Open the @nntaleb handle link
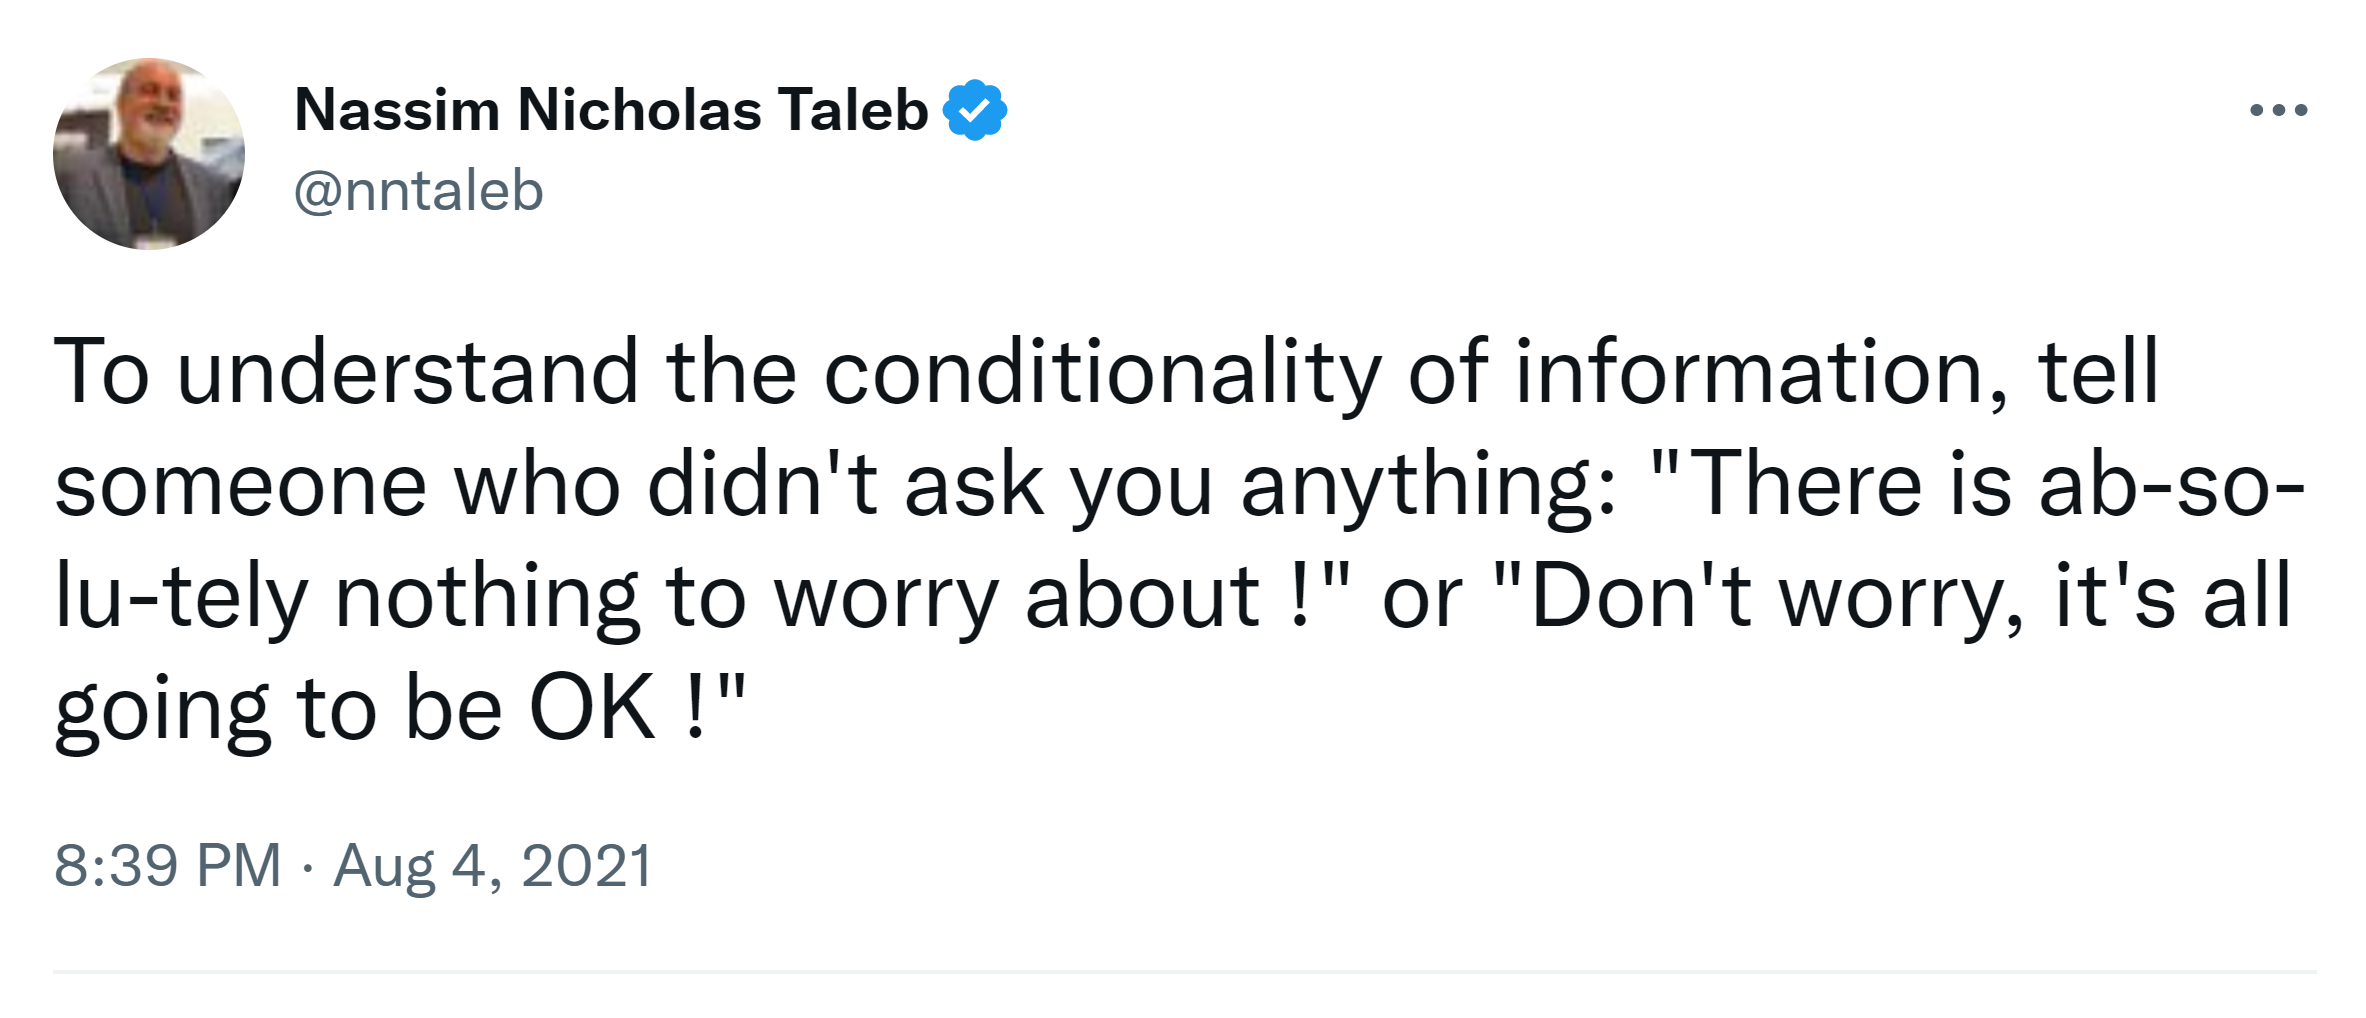This screenshot has width=2366, height=1018. click(x=418, y=190)
